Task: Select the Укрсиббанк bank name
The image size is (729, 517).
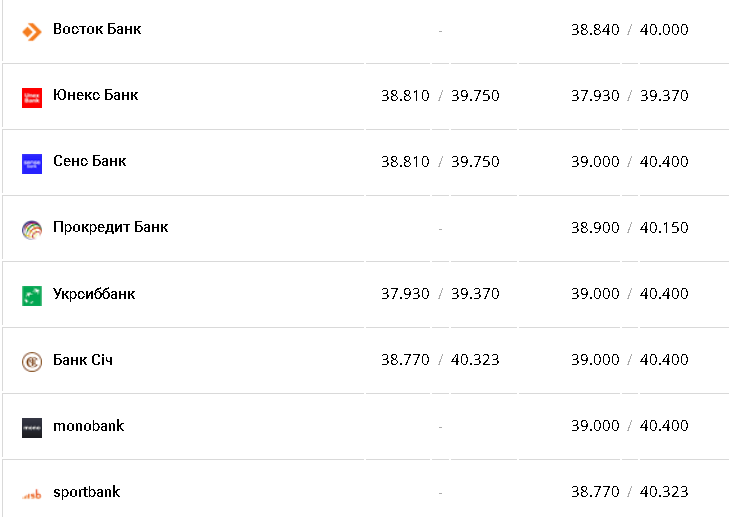Action: click(94, 294)
